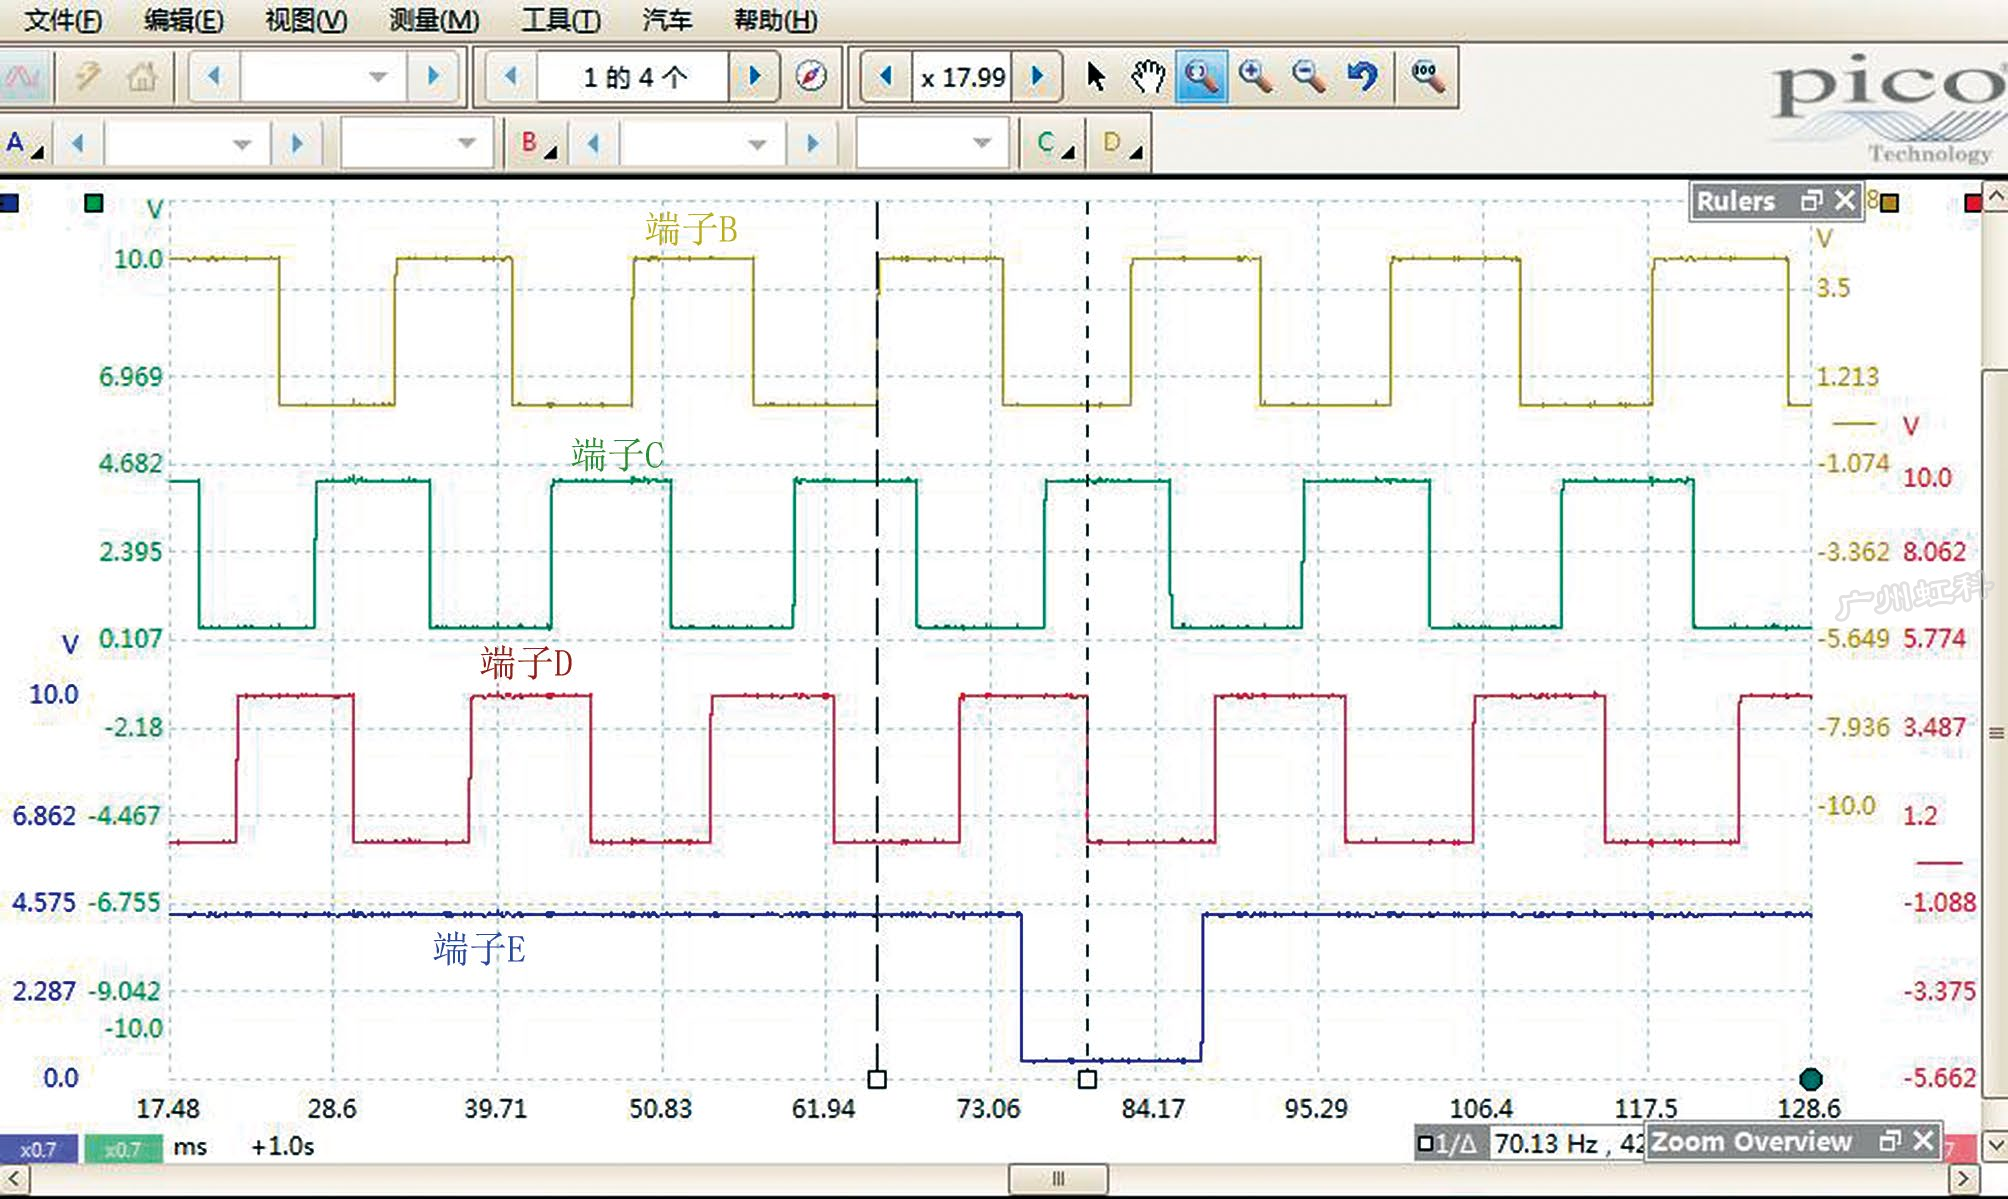Select the zoom out tool
Viewport: 2008px width, 1199px height.
coord(1309,77)
